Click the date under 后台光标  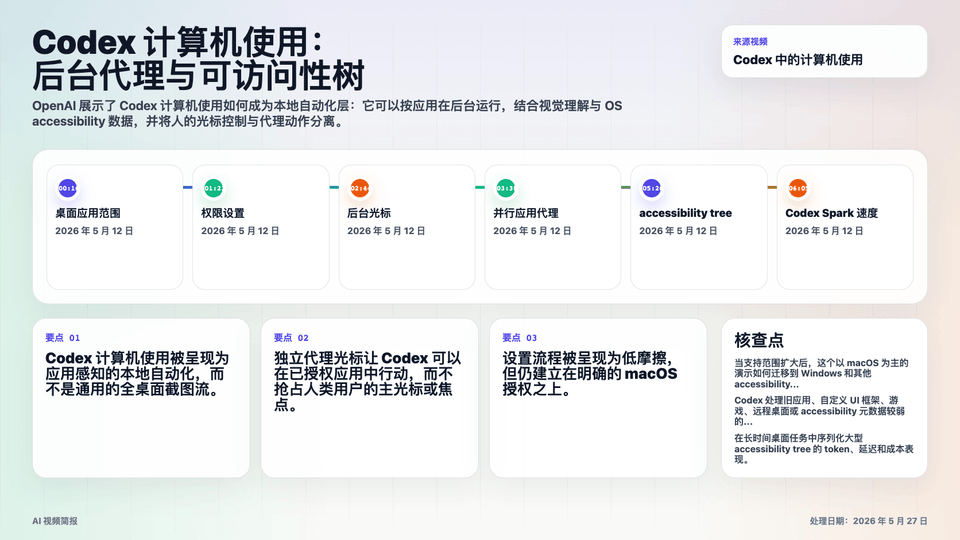(x=386, y=231)
